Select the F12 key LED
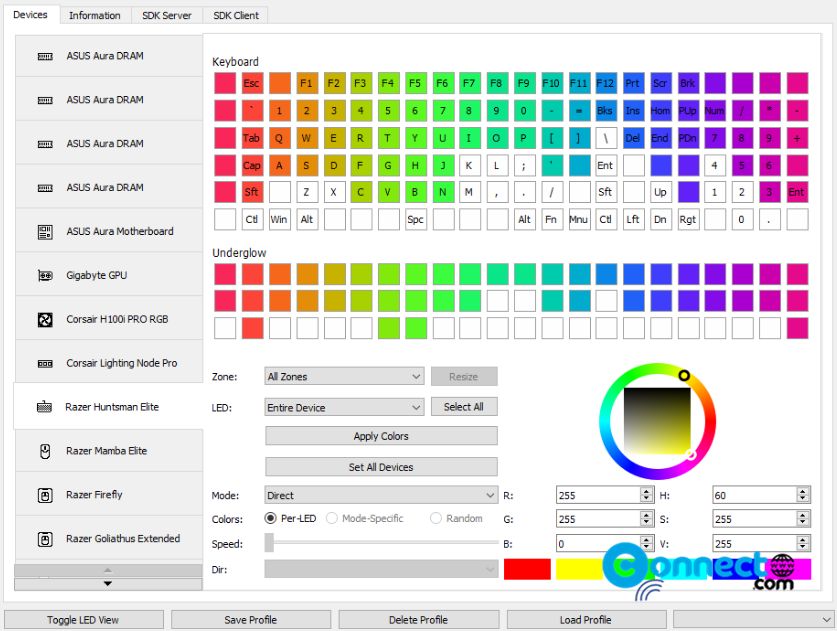This screenshot has height=631, width=837. coord(605,83)
